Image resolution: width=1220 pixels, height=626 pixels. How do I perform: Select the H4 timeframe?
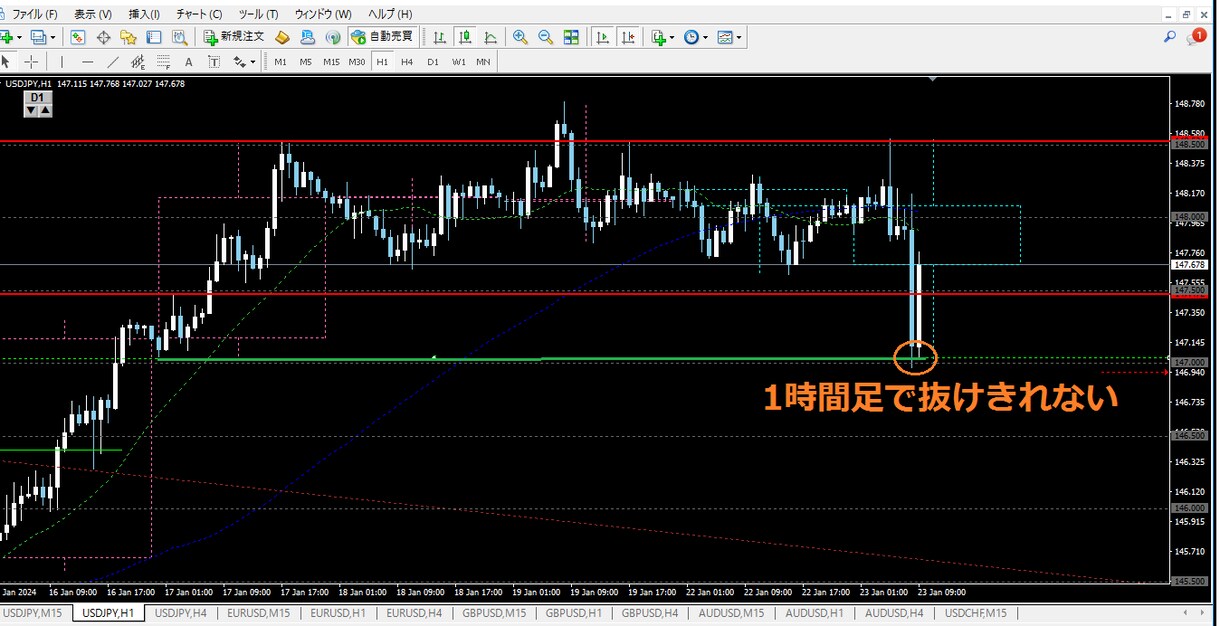pyautogui.click(x=407, y=62)
